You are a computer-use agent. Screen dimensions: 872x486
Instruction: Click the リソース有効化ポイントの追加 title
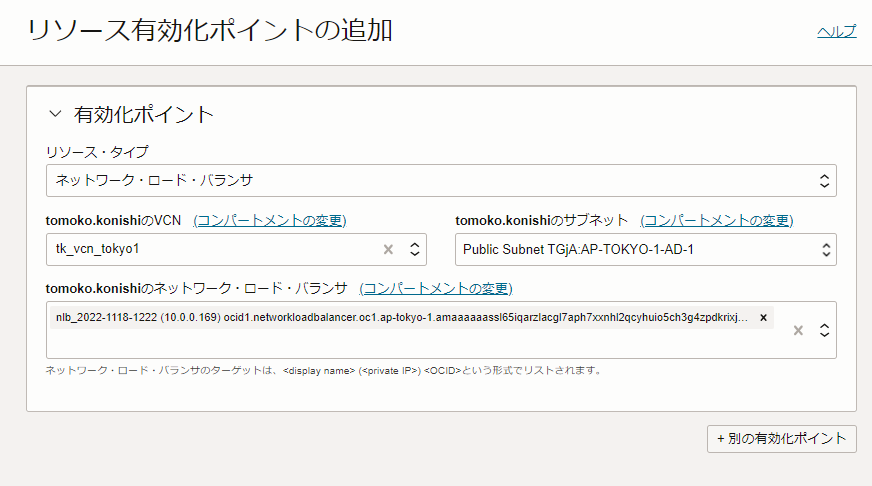(x=210, y=30)
